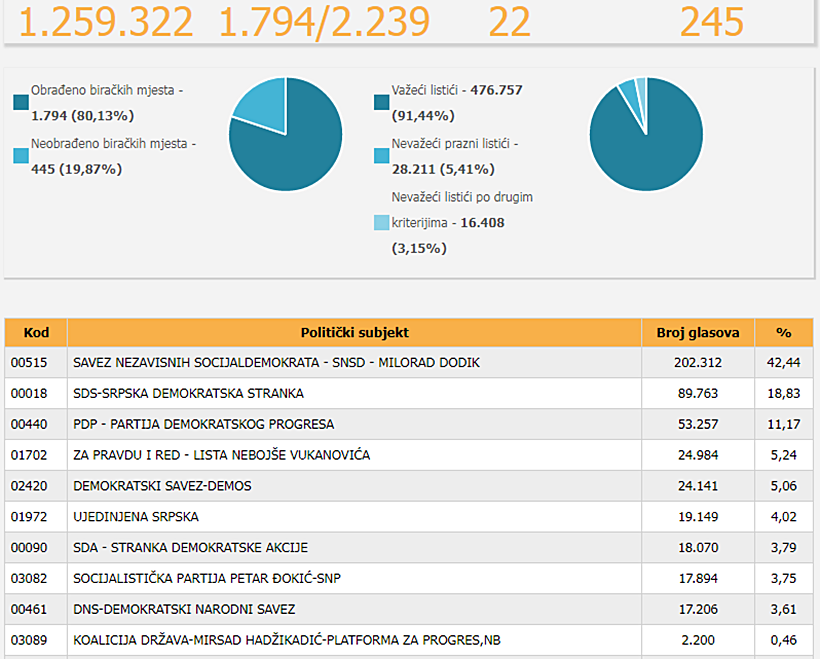Click the '%' column header
Viewport: 820px width, 659px height.
coord(784,333)
